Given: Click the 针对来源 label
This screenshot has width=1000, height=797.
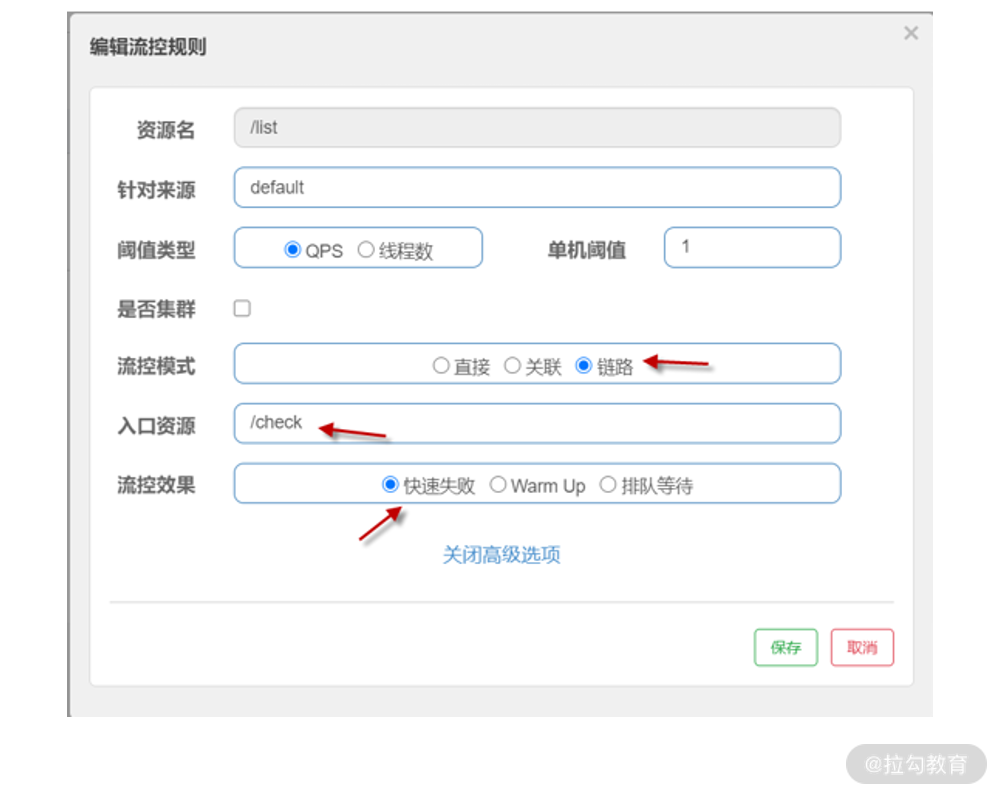Looking at the screenshot, I should point(156,190).
